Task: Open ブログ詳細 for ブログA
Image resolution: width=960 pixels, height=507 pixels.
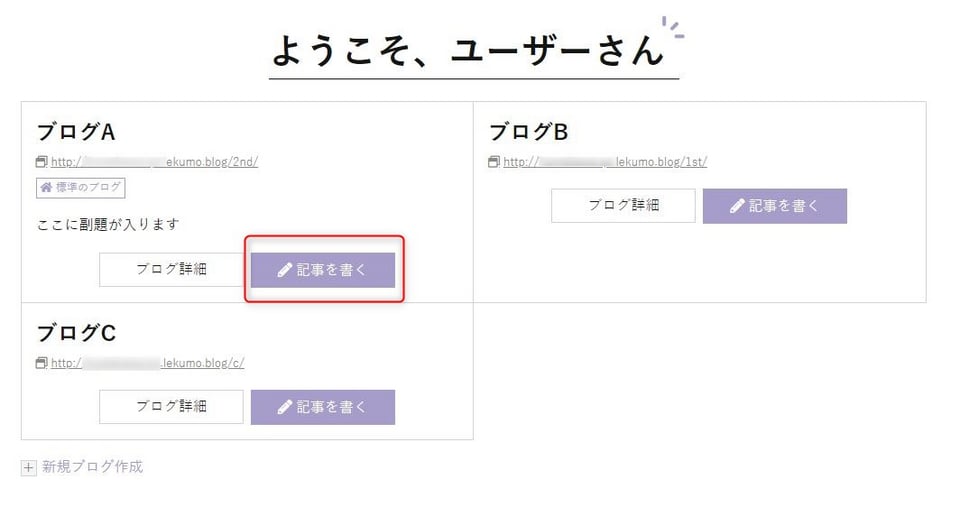Action: pyautogui.click(x=171, y=269)
